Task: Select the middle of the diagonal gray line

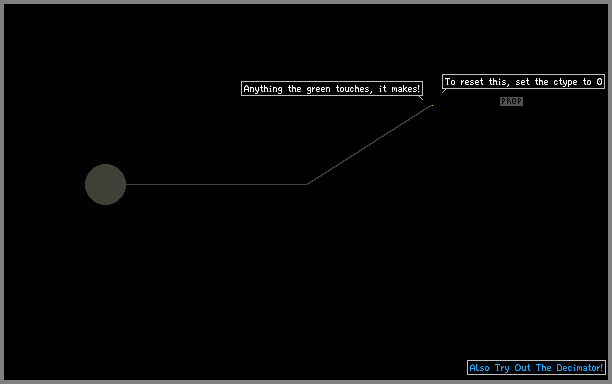Action: (x=369, y=145)
